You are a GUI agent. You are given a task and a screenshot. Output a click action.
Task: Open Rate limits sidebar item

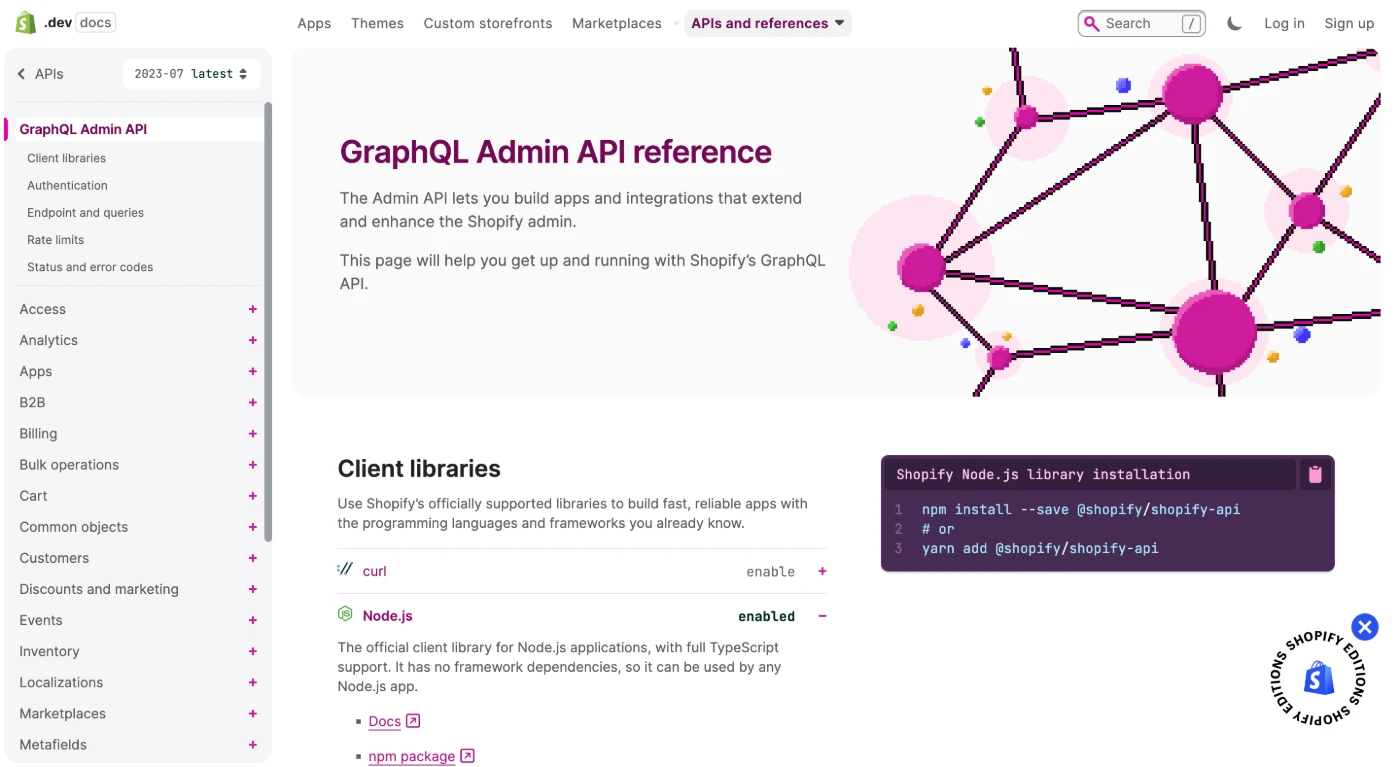tap(55, 239)
